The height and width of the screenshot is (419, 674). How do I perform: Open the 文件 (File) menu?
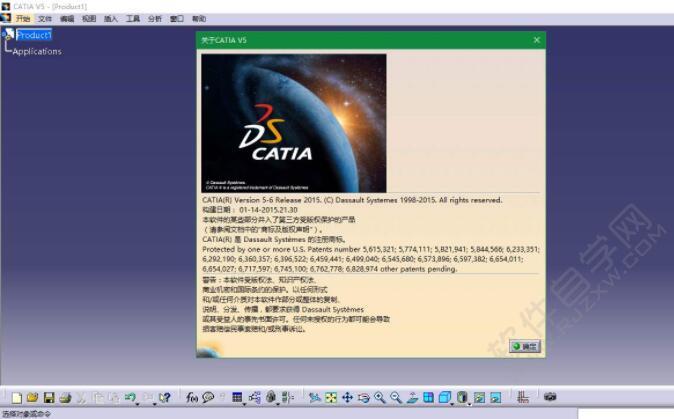click(45, 18)
